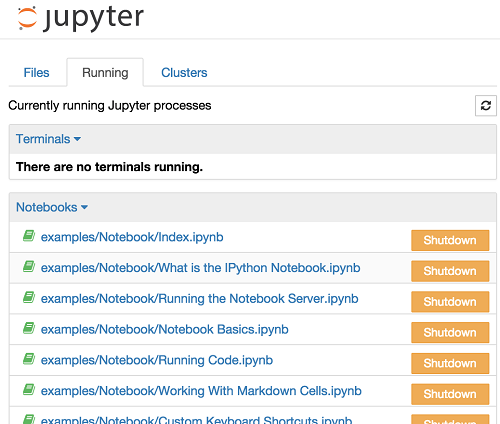The height and width of the screenshot is (424, 500).
Task: Collapse the Notebooks section
Action: (52, 207)
